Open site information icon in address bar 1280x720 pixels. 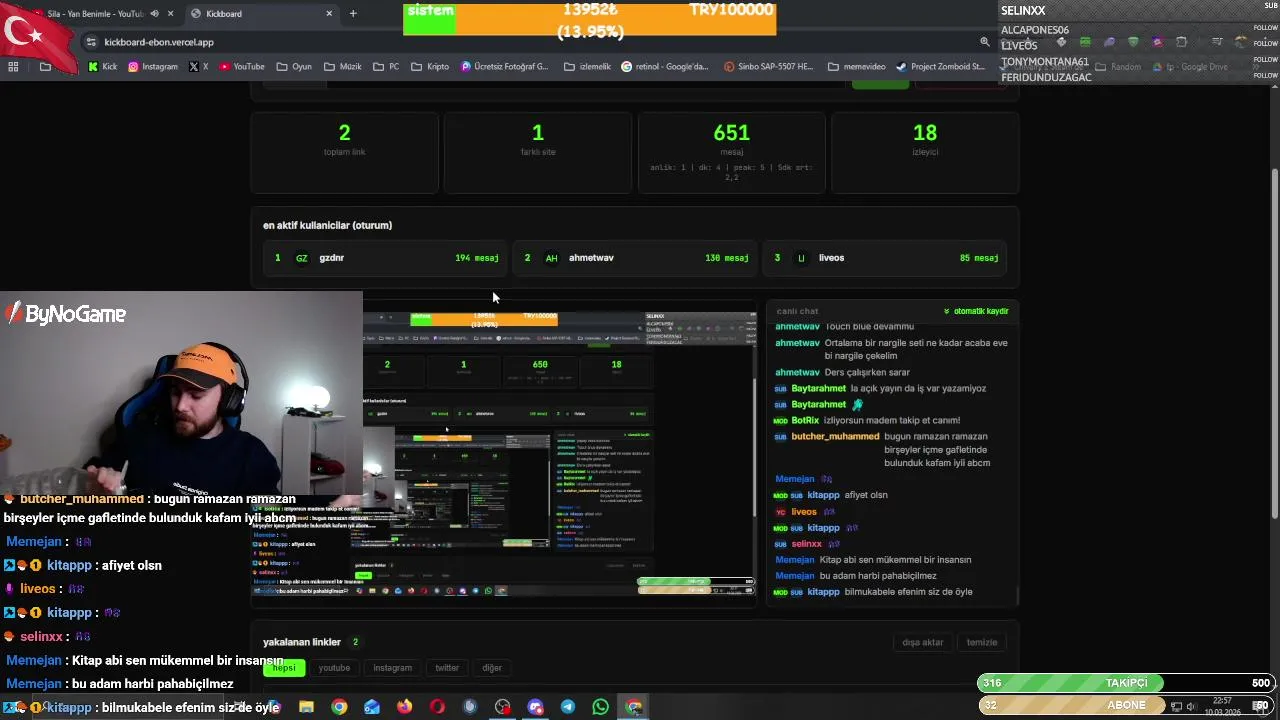(91, 42)
